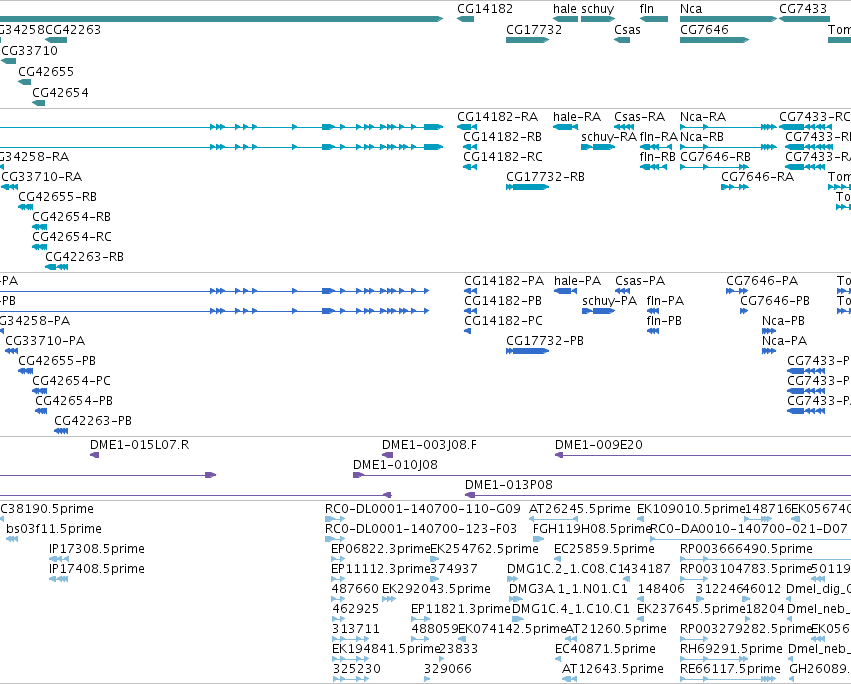
Task: Open protein CG14182-PC
Action: tap(504, 321)
